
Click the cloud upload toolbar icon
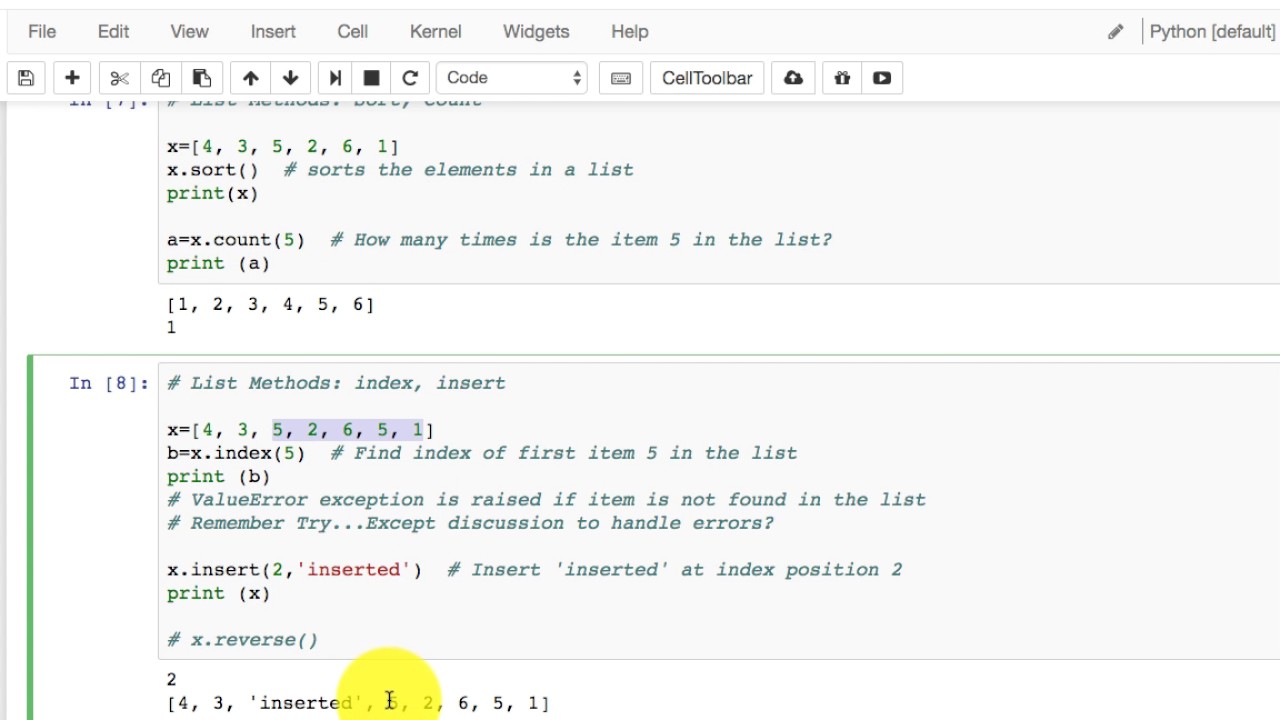[793, 78]
